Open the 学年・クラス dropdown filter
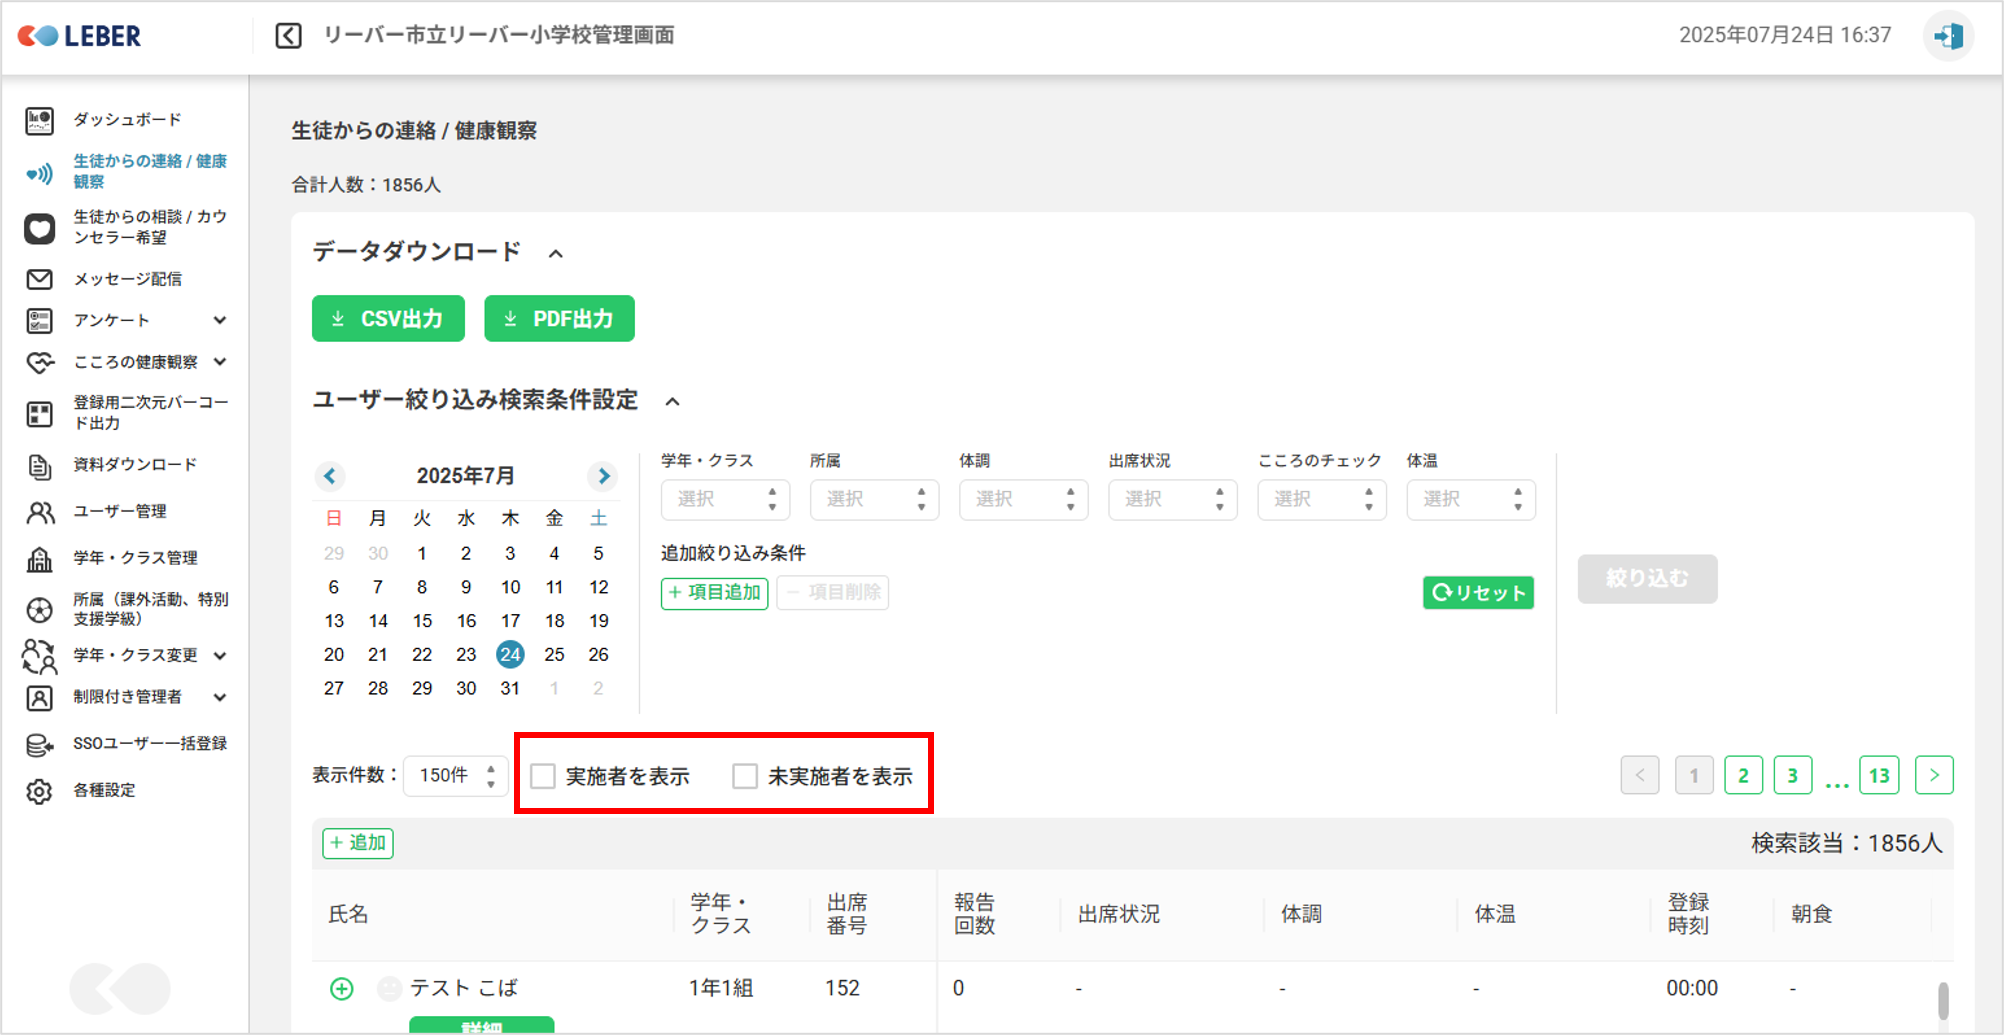This screenshot has width=2004, height=1035. pyautogui.click(x=725, y=499)
